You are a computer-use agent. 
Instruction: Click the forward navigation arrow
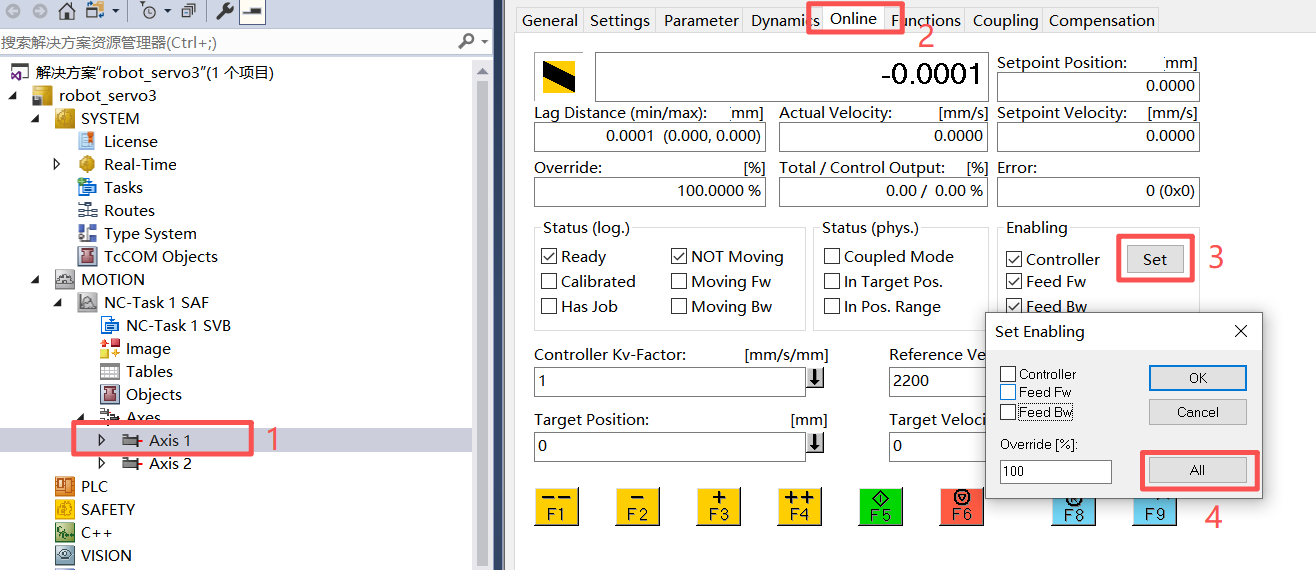coord(40,11)
